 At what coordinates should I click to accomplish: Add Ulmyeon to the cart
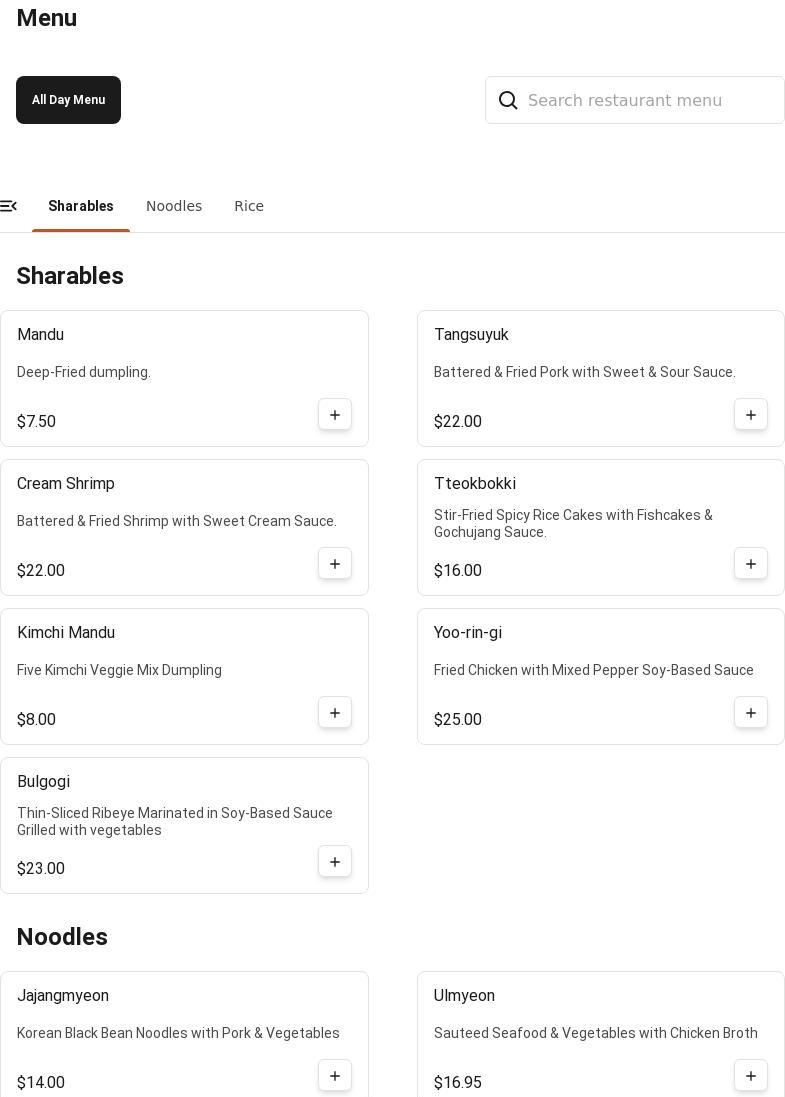(751, 1076)
